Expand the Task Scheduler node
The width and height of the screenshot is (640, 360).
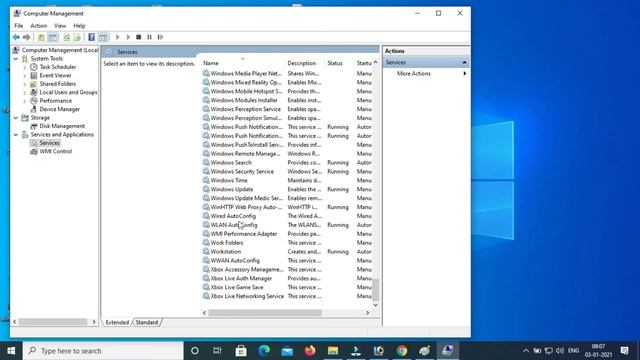click(24, 67)
